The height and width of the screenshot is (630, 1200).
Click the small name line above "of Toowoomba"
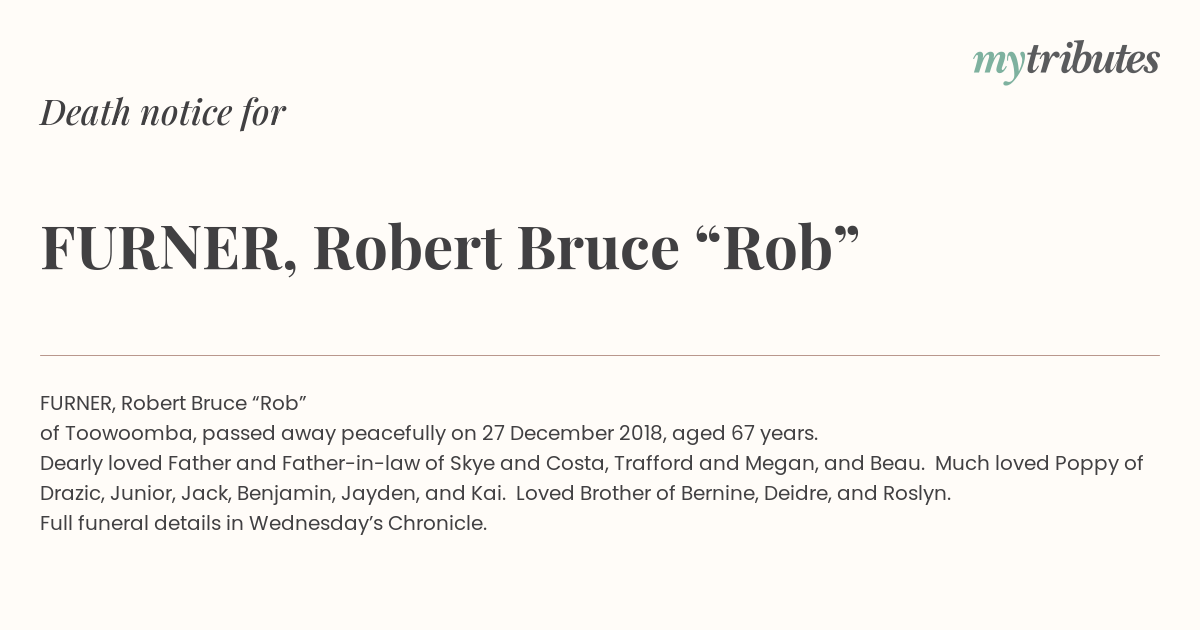click(x=173, y=403)
